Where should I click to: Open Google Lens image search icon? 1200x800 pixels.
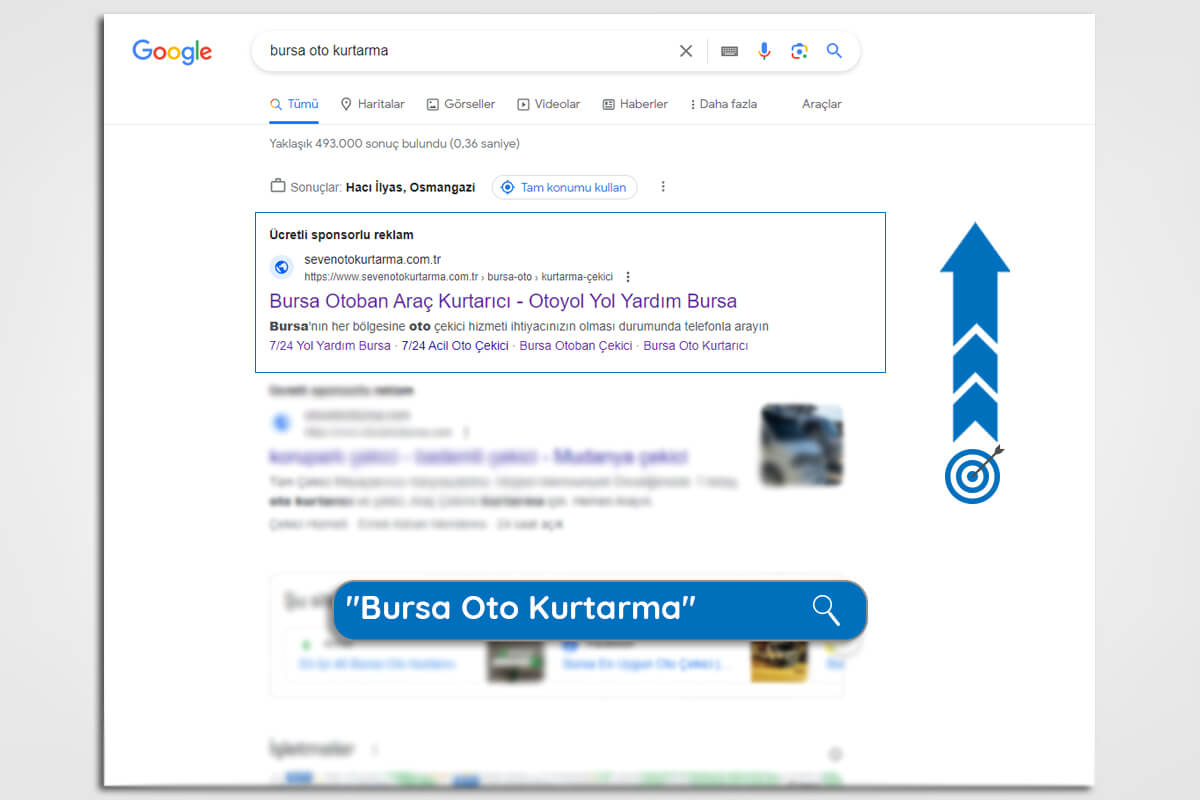[799, 51]
